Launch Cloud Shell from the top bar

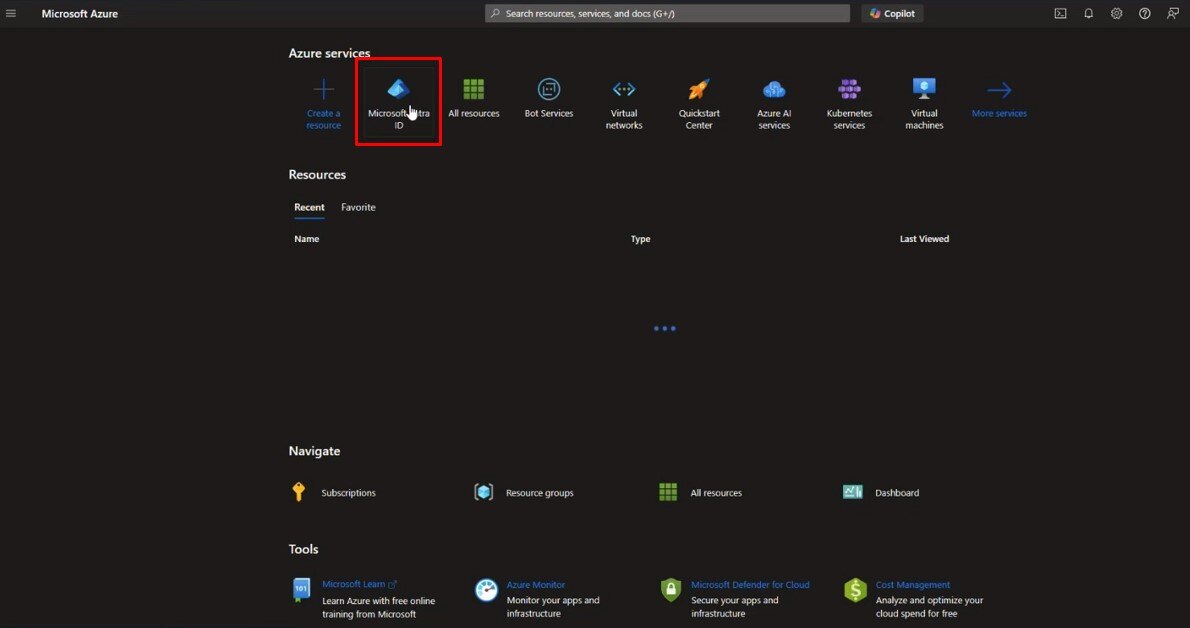[x=1060, y=14]
